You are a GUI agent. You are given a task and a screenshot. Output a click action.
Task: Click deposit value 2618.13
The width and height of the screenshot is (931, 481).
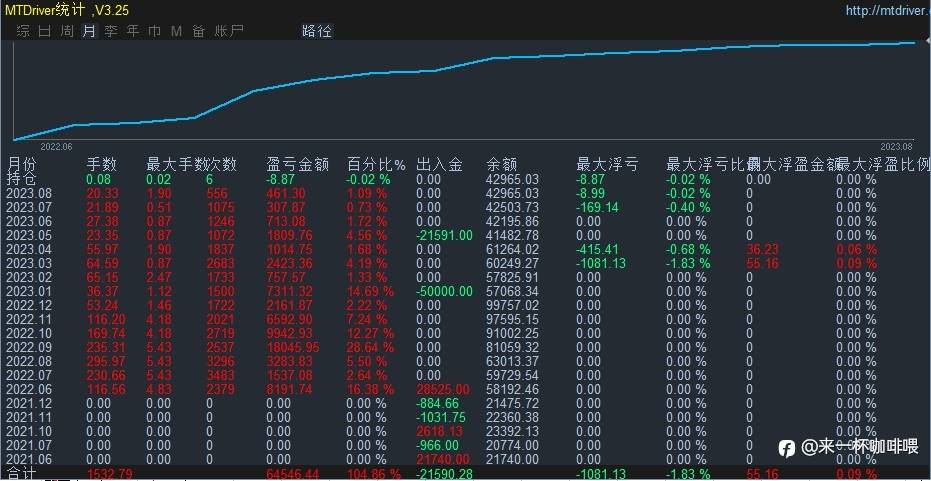(x=439, y=431)
